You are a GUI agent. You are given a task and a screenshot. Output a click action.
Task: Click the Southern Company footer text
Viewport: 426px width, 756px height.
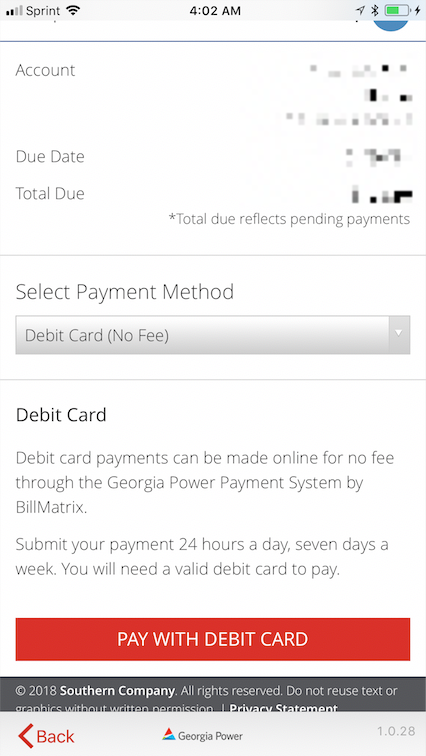(117, 690)
